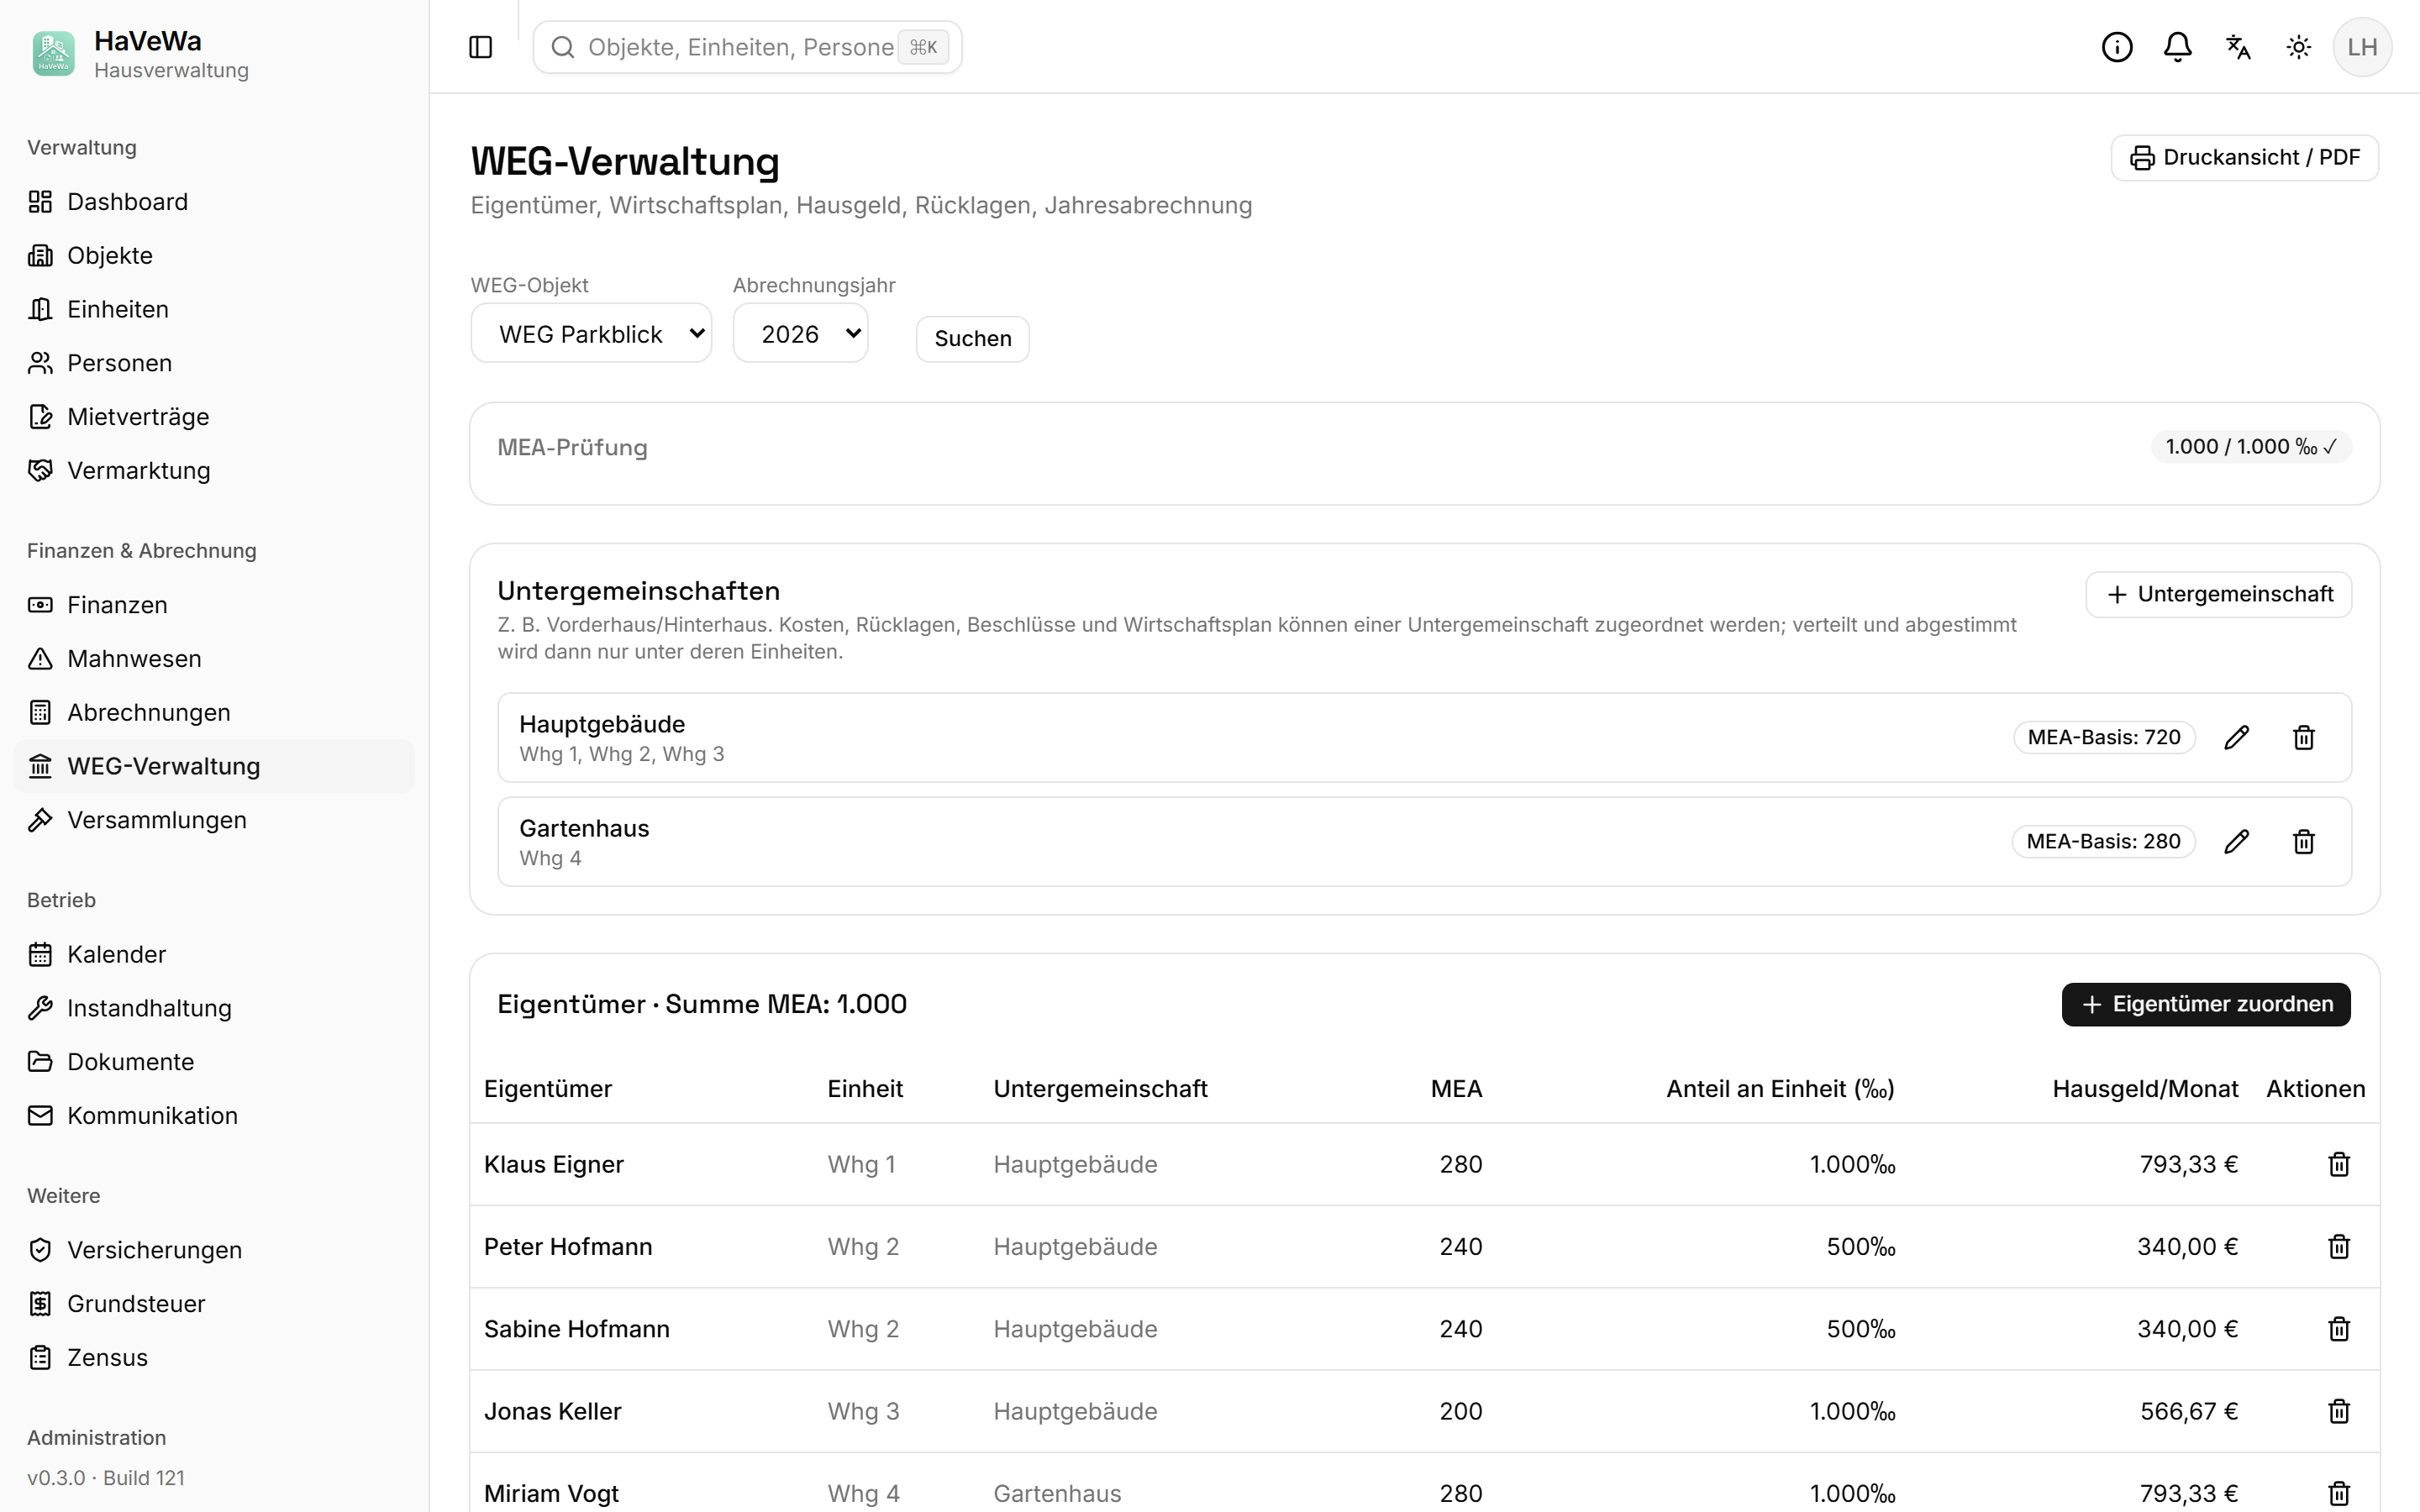Open Zensus in sidebar

(214, 1358)
